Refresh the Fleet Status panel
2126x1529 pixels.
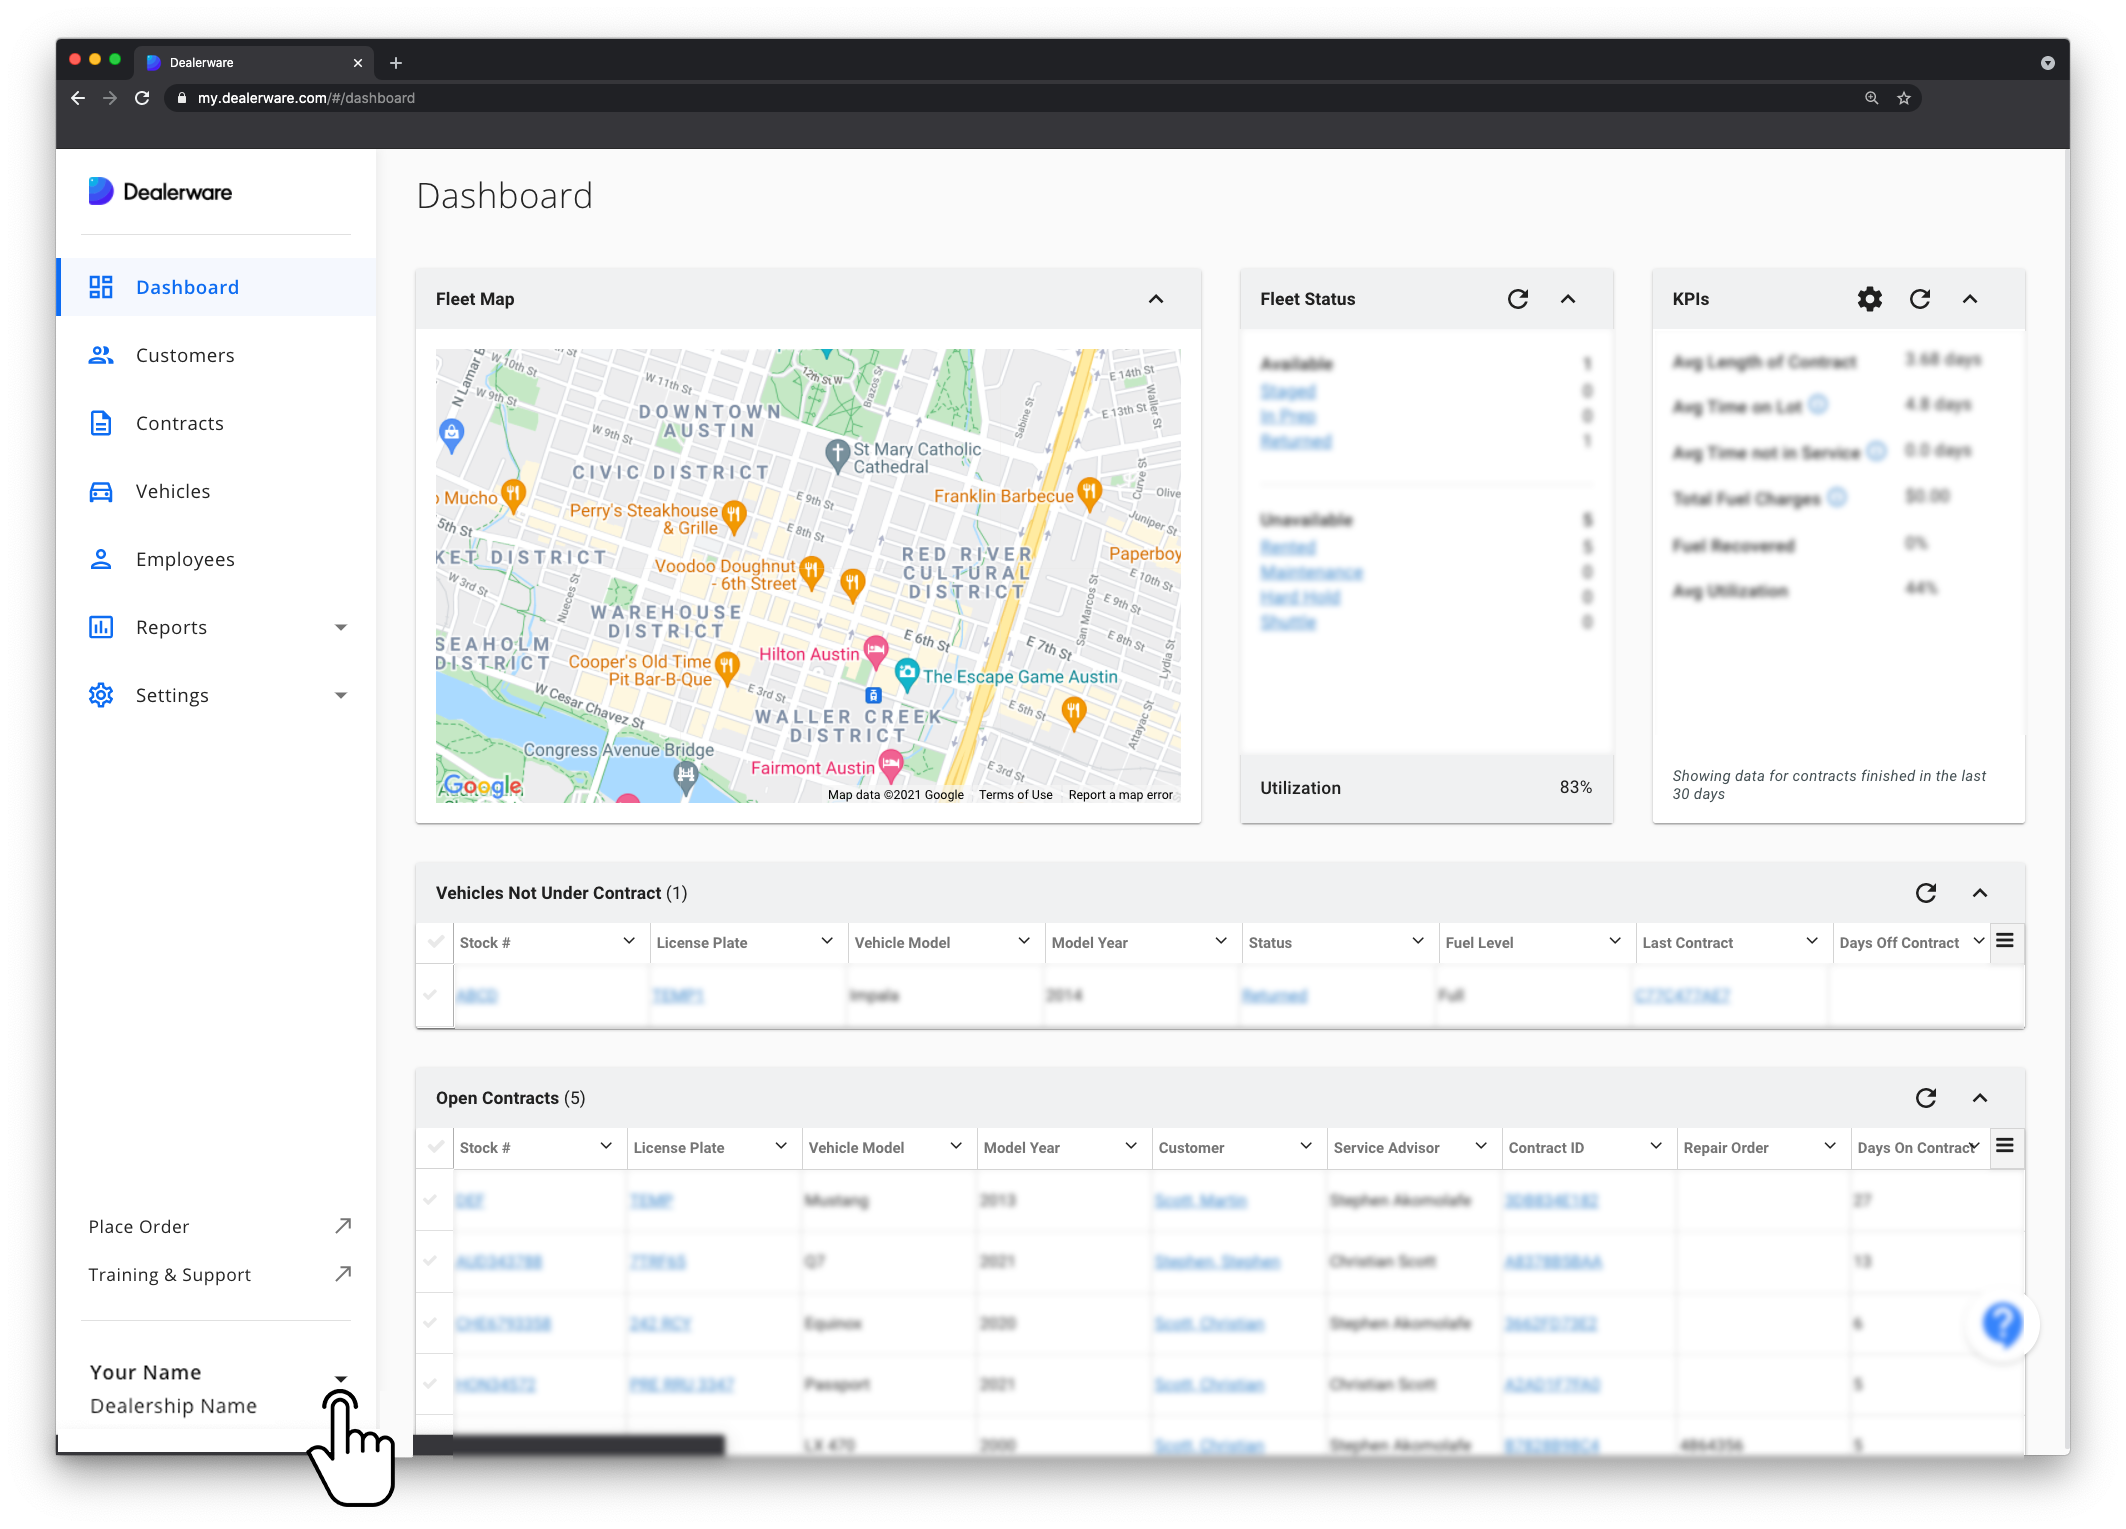[1518, 299]
